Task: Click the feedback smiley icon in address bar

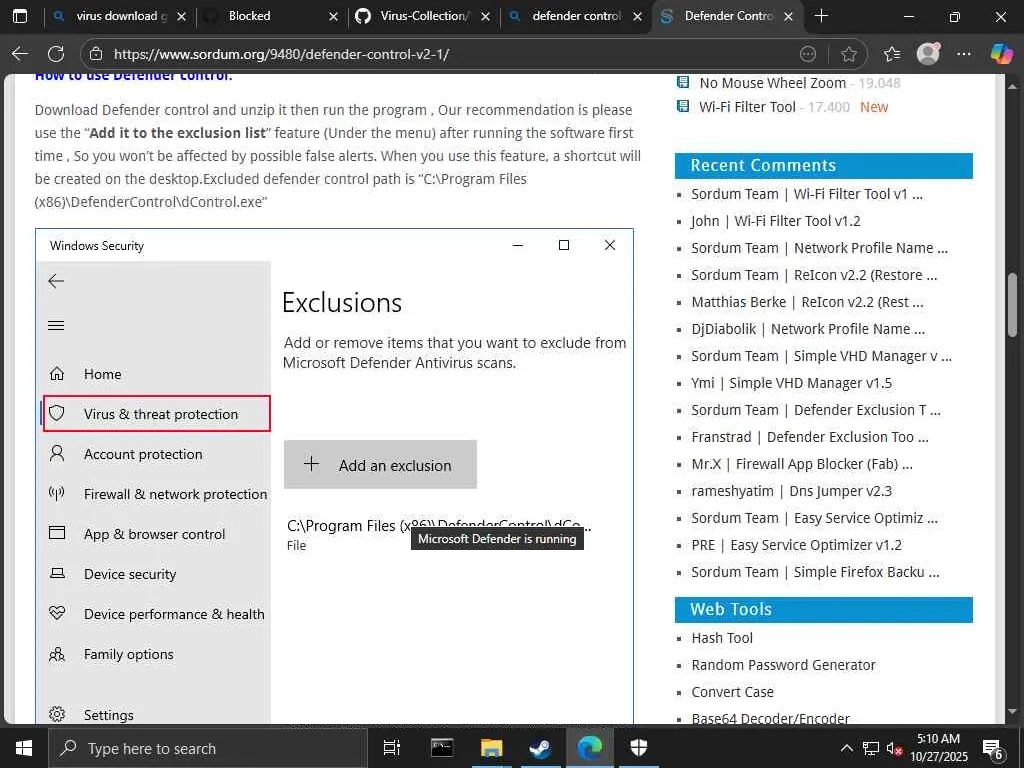Action: click(808, 54)
